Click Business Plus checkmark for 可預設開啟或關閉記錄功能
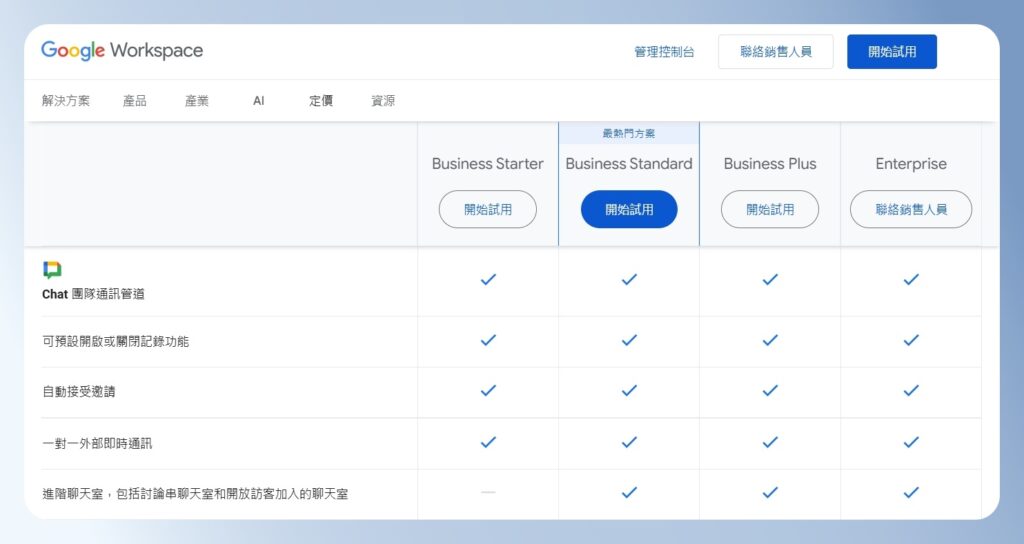Screen dimensions: 1024x544 (x=770, y=340)
